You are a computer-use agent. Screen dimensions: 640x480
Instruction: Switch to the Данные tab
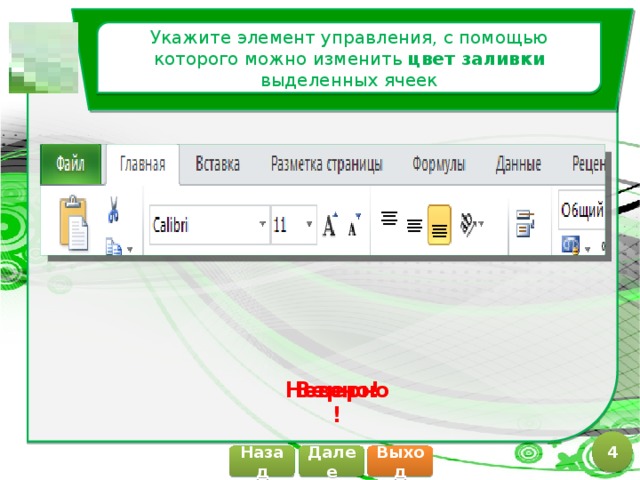(x=518, y=164)
